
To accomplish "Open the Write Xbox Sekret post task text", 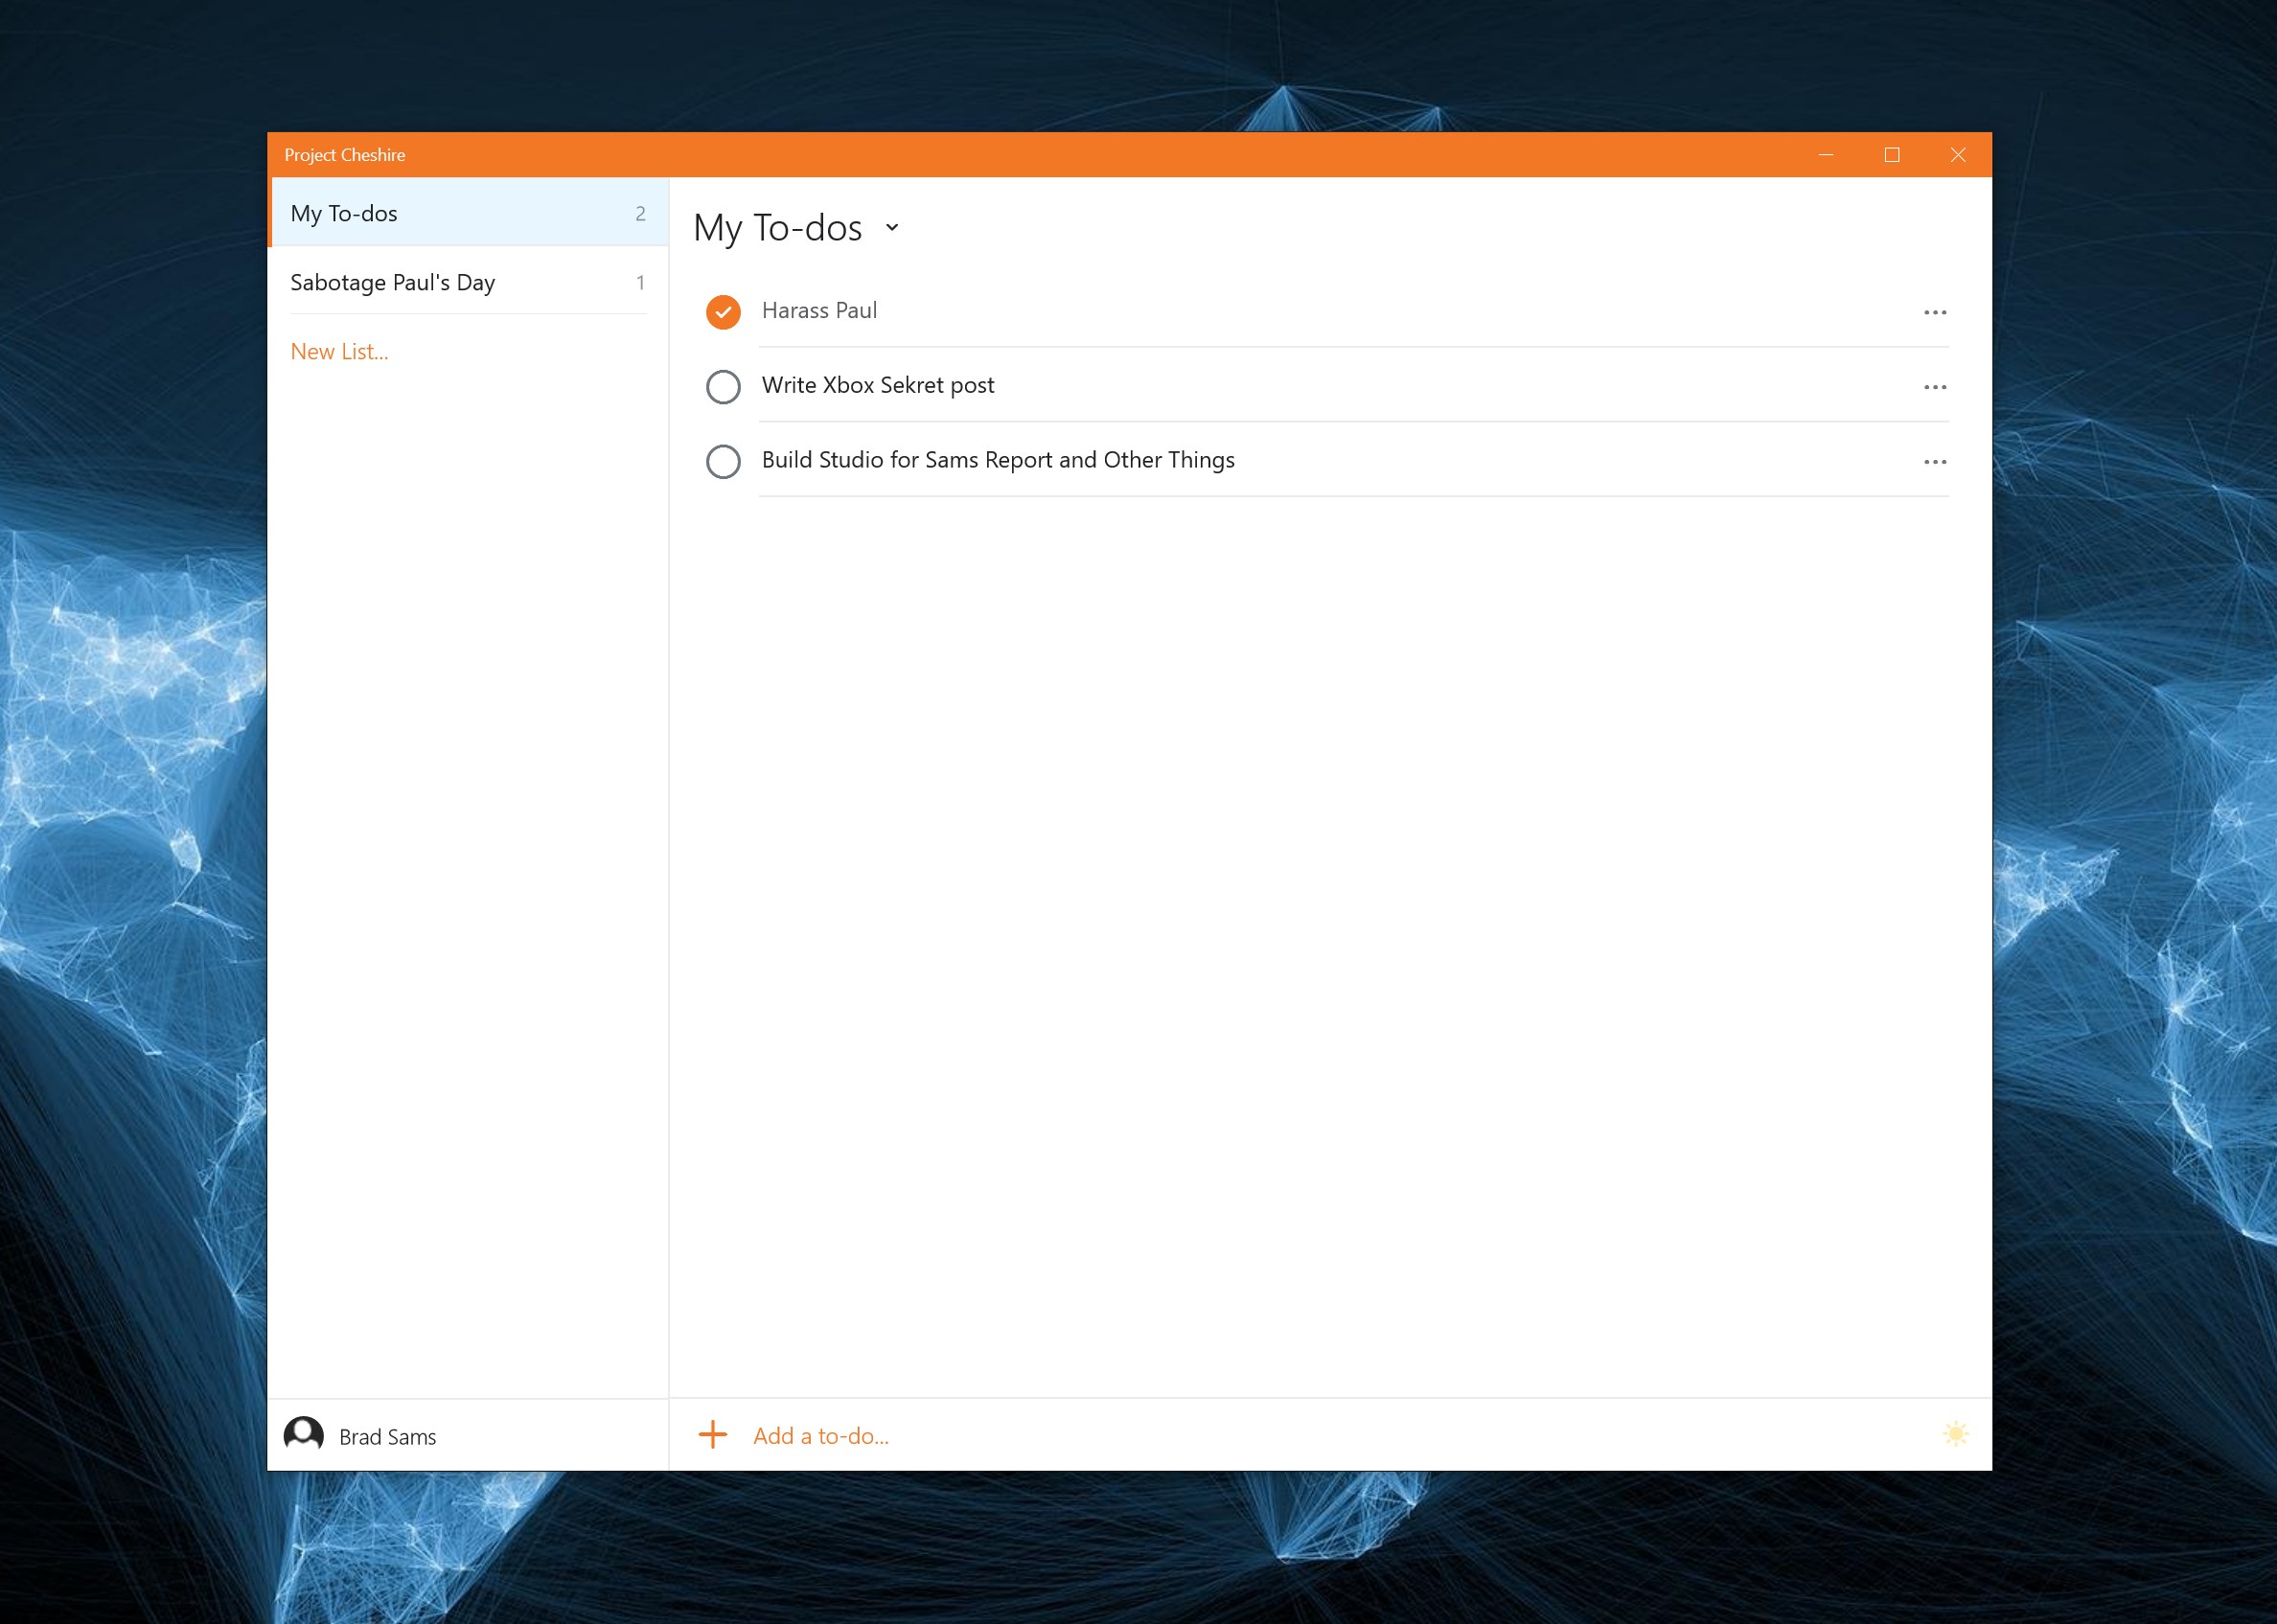I will click(877, 386).
